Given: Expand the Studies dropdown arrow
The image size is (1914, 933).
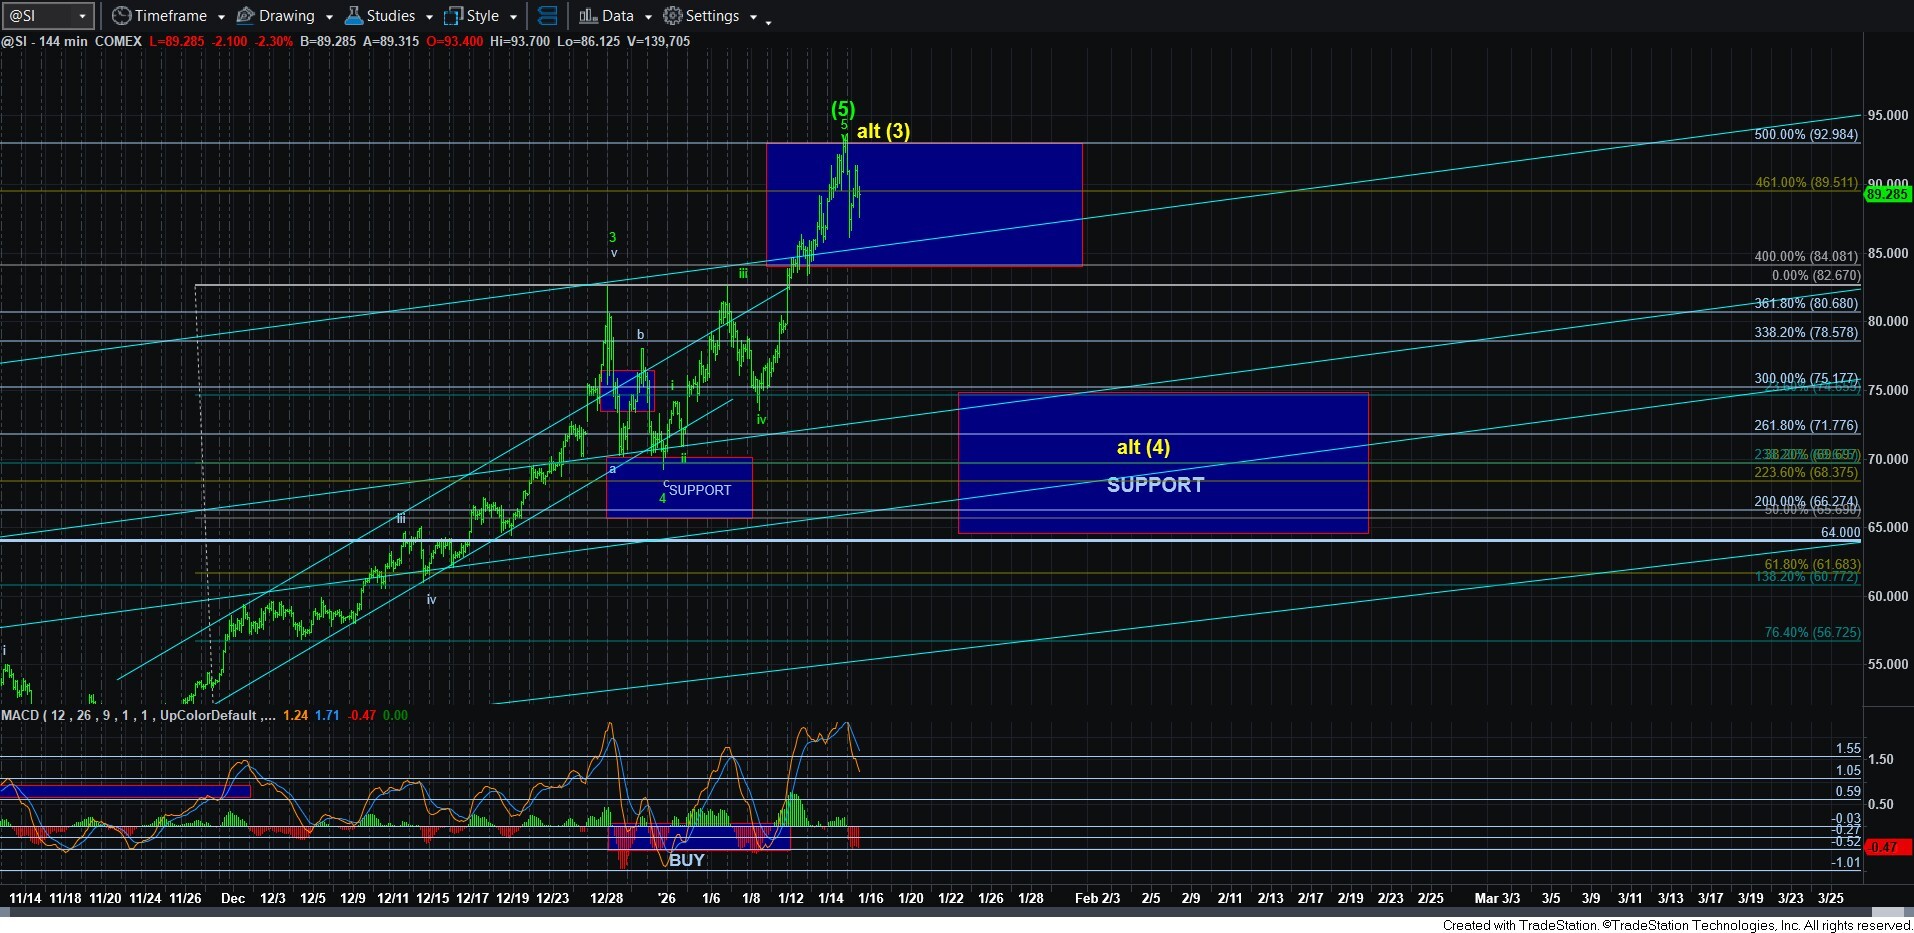Looking at the screenshot, I should pos(429,17).
